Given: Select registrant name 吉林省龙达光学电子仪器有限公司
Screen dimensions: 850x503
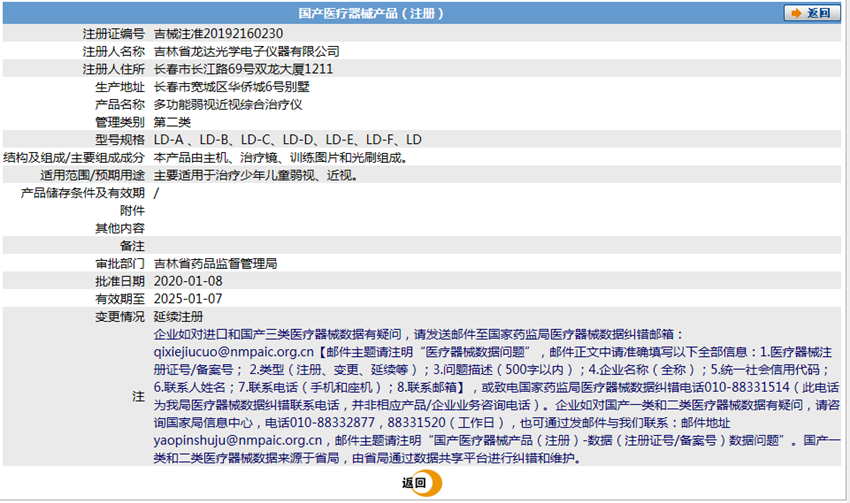Looking at the screenshot, I should tap(246, 51).
